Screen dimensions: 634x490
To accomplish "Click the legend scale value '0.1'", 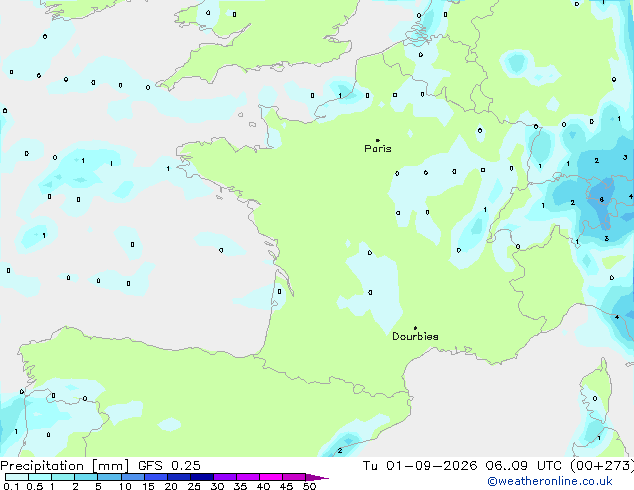I will coord(11,486).
